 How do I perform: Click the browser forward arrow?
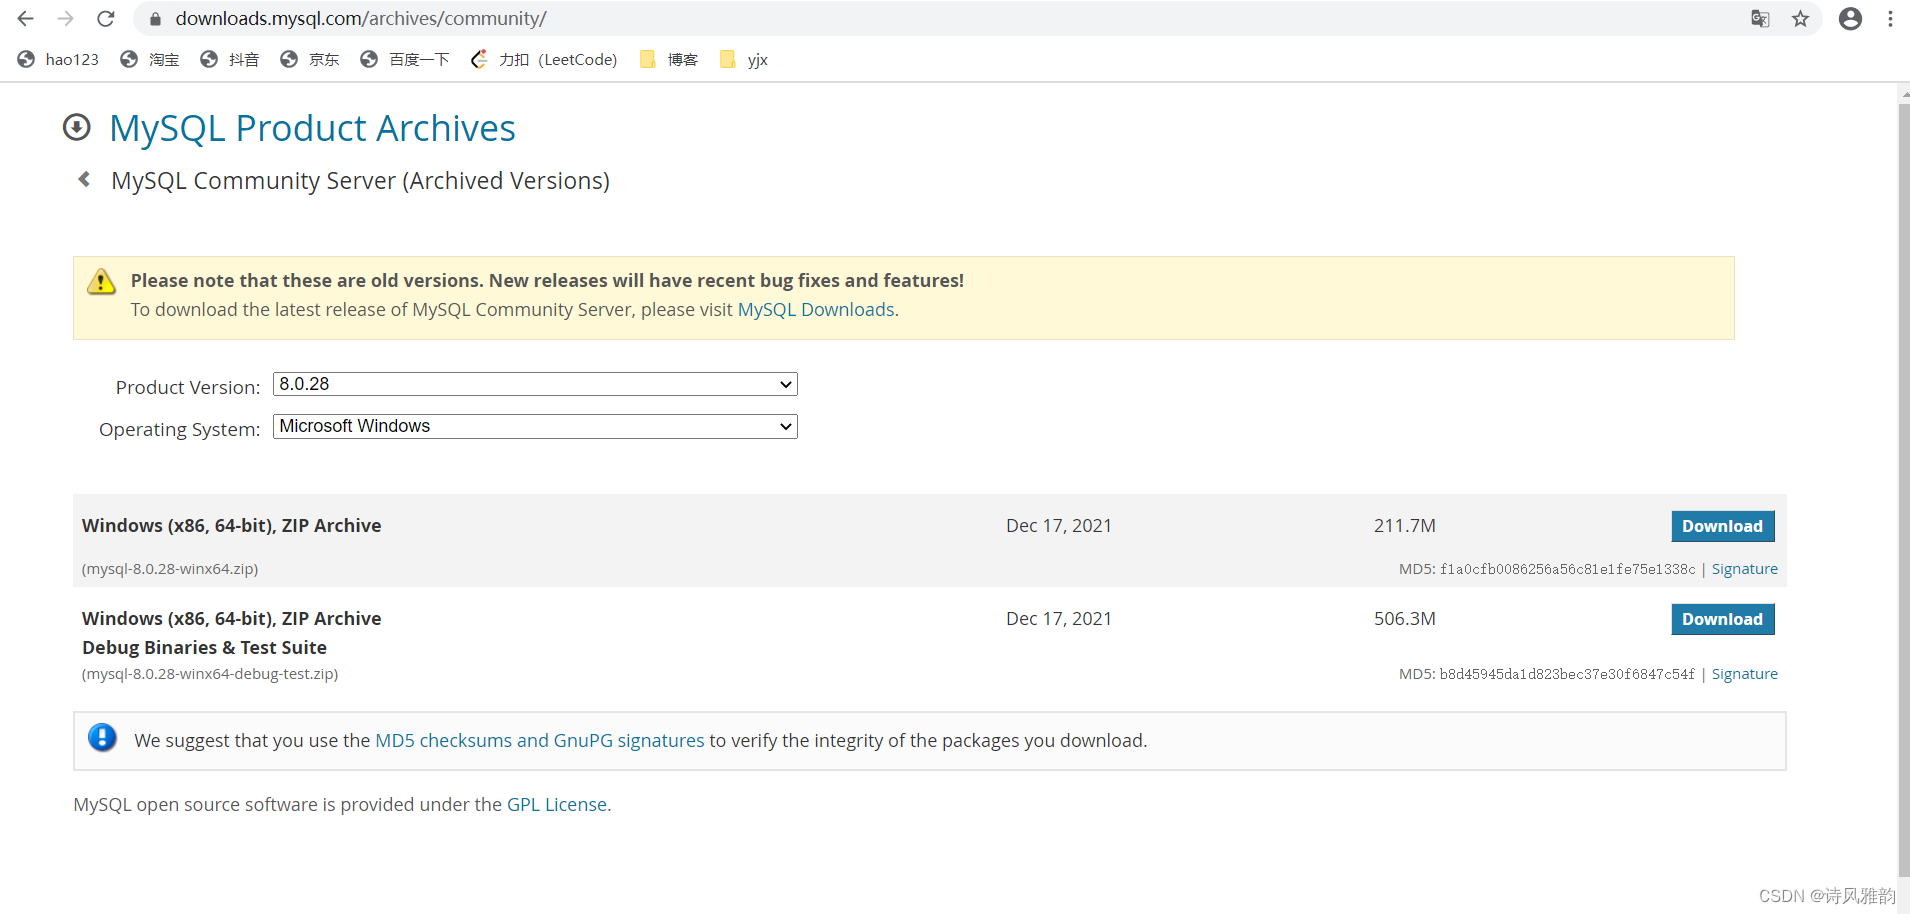(x=66, y=18)
